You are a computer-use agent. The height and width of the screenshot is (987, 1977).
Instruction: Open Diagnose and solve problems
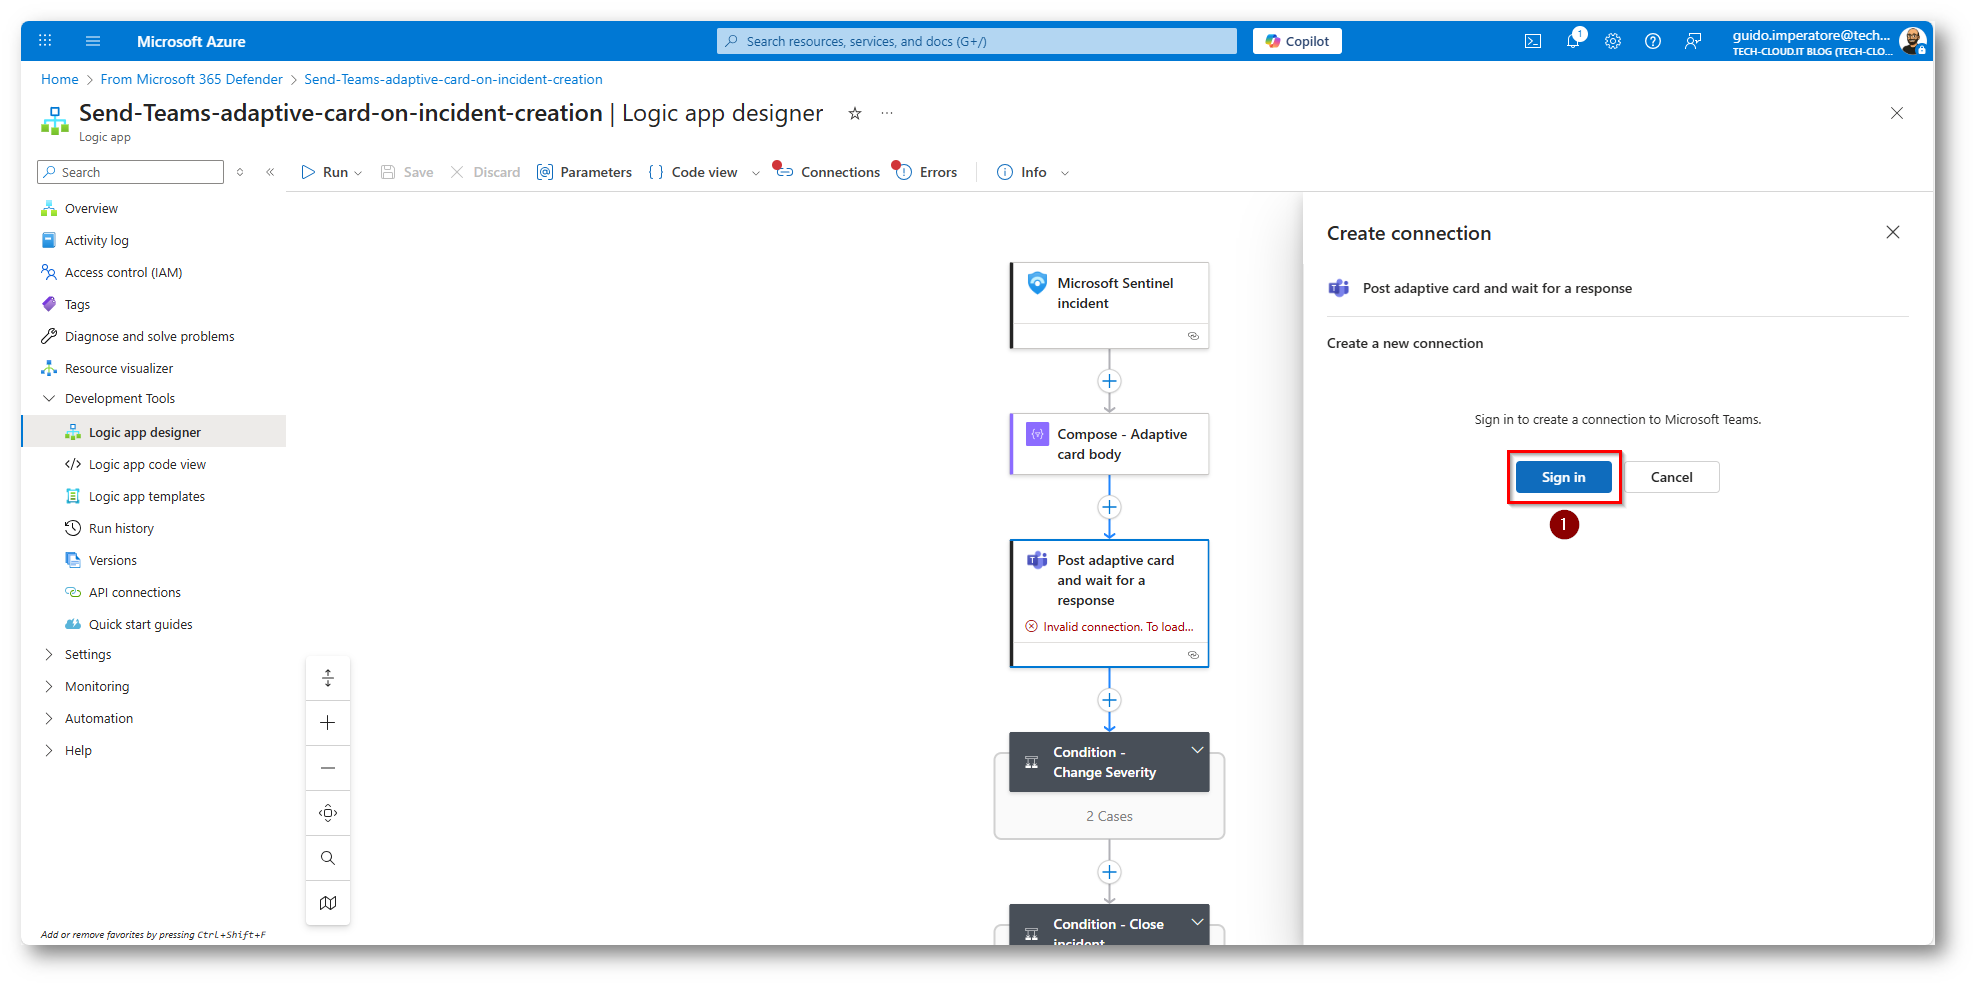click(x=149, y=336)
